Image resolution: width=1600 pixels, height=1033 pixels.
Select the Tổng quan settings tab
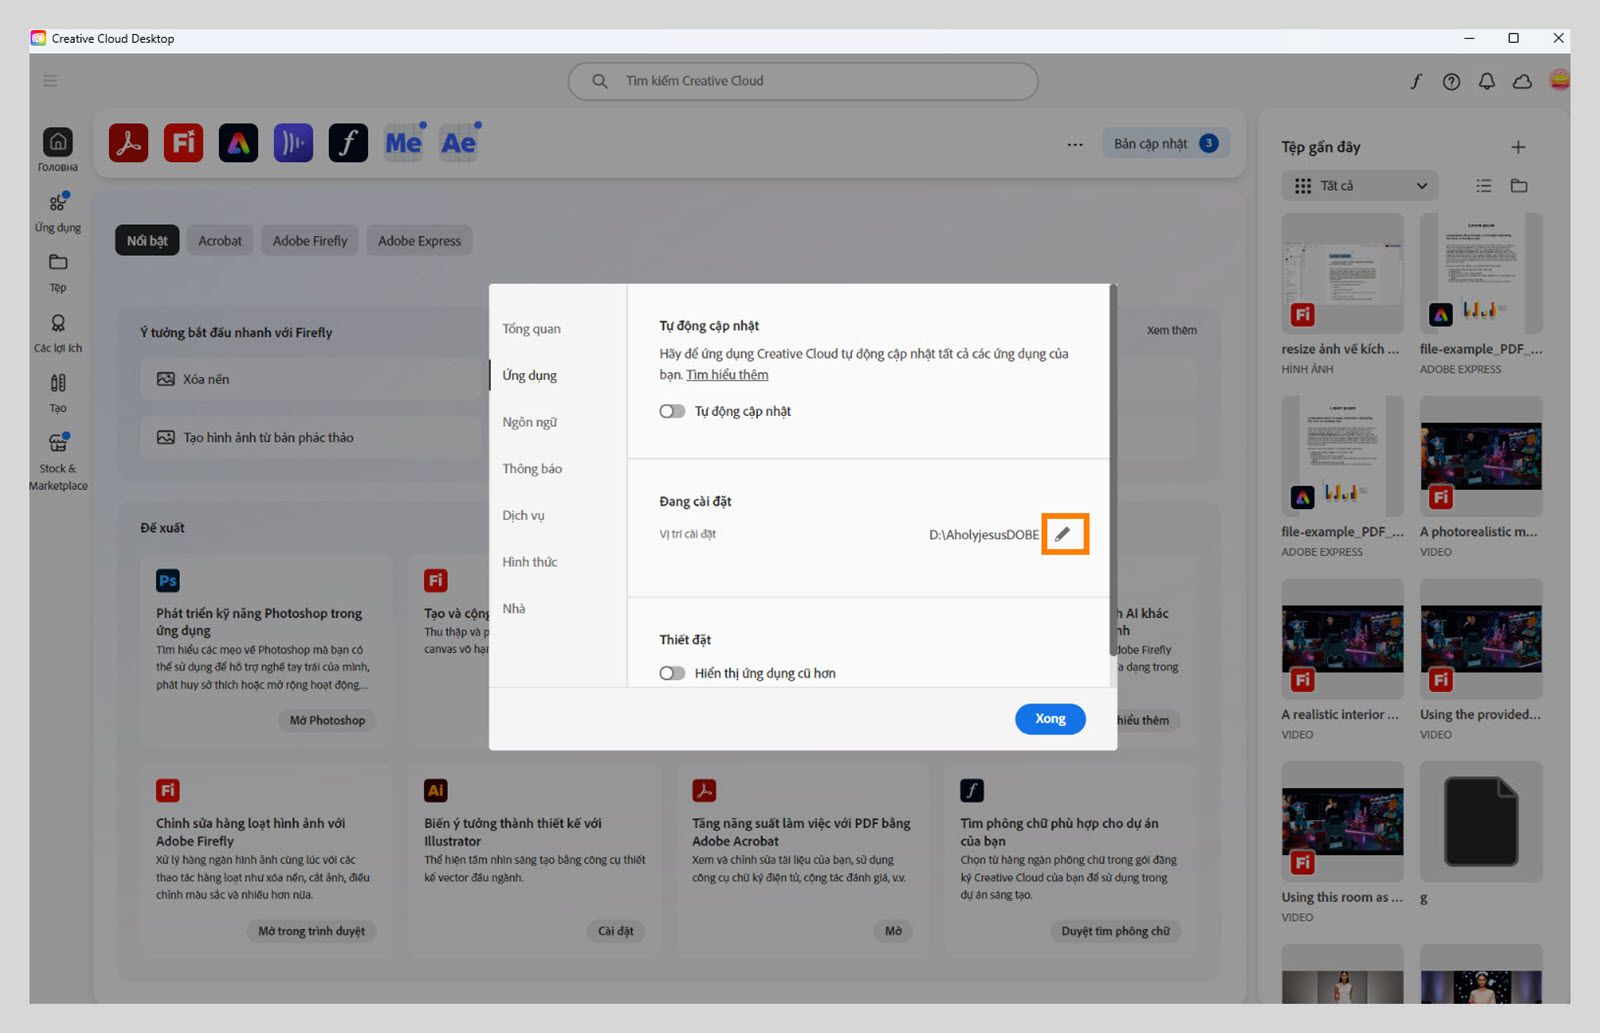click(x=531, y=329)
